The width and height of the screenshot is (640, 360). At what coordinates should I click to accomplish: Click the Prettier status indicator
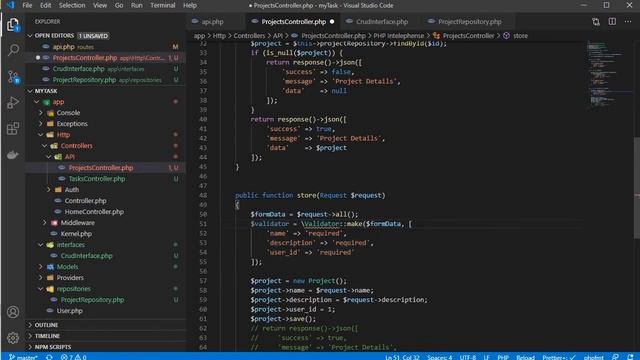(559, 357)
